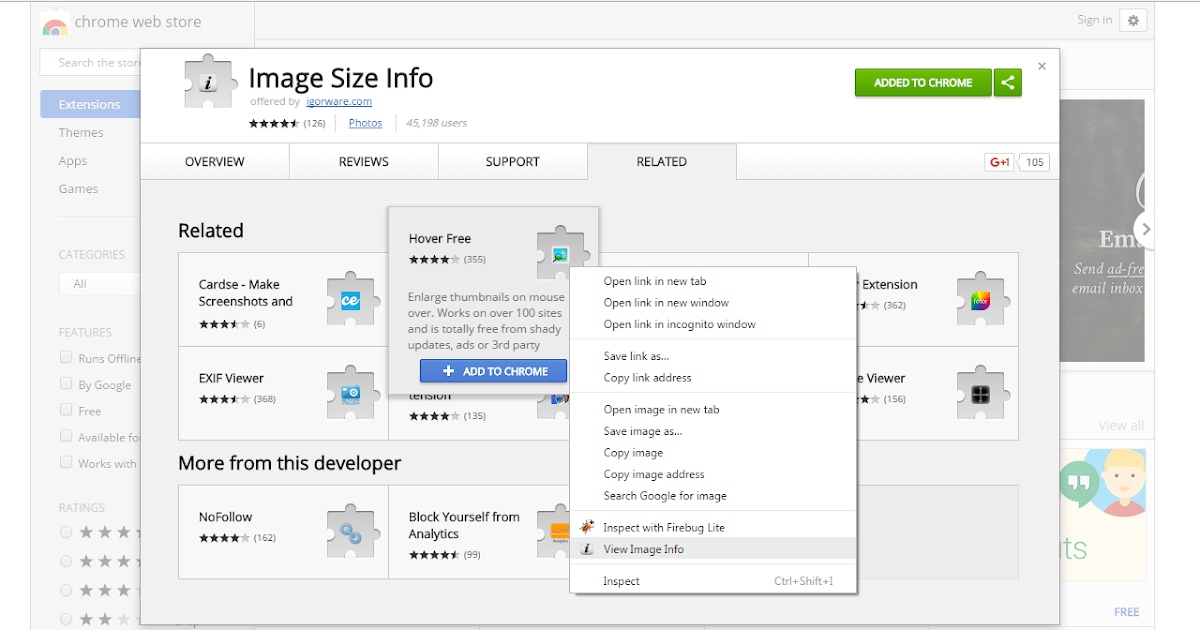1200x630 pixels.
Task: Toggle the Free feature checkbox
Action: click(66, 410)
